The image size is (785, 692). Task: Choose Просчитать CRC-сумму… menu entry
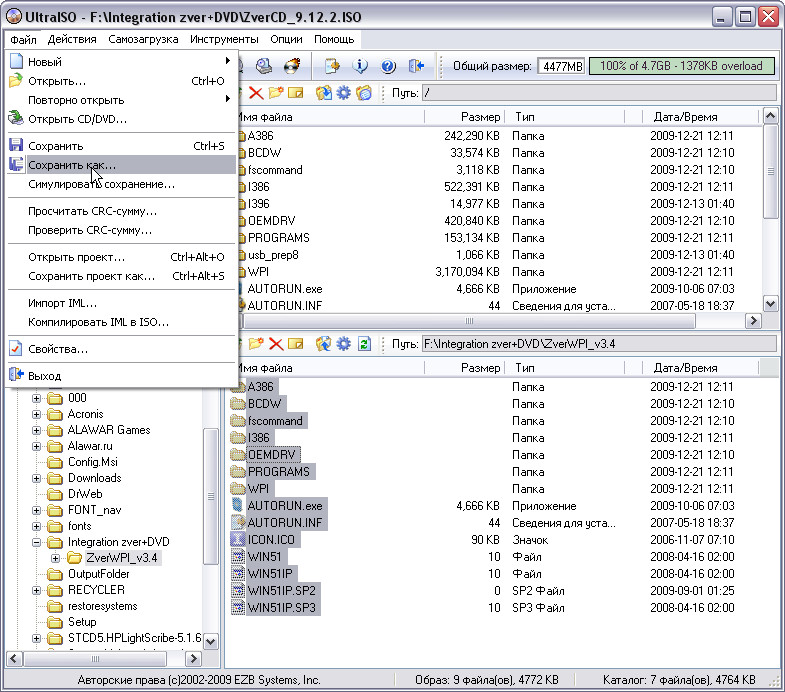[122, 211]
